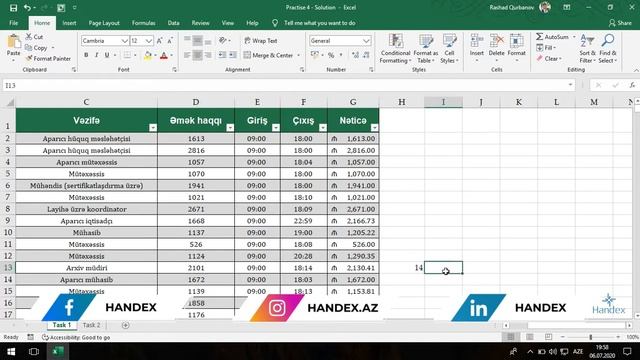Open Windows Start menu
Screen dimensions: 640x360
coord(11,351)
